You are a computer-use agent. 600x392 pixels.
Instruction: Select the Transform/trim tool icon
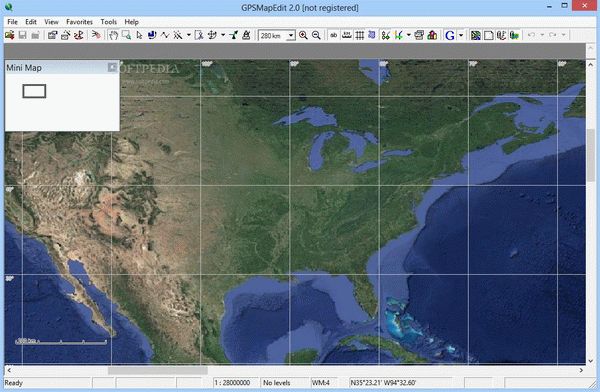pyautogui.click(x=178, y=36)
